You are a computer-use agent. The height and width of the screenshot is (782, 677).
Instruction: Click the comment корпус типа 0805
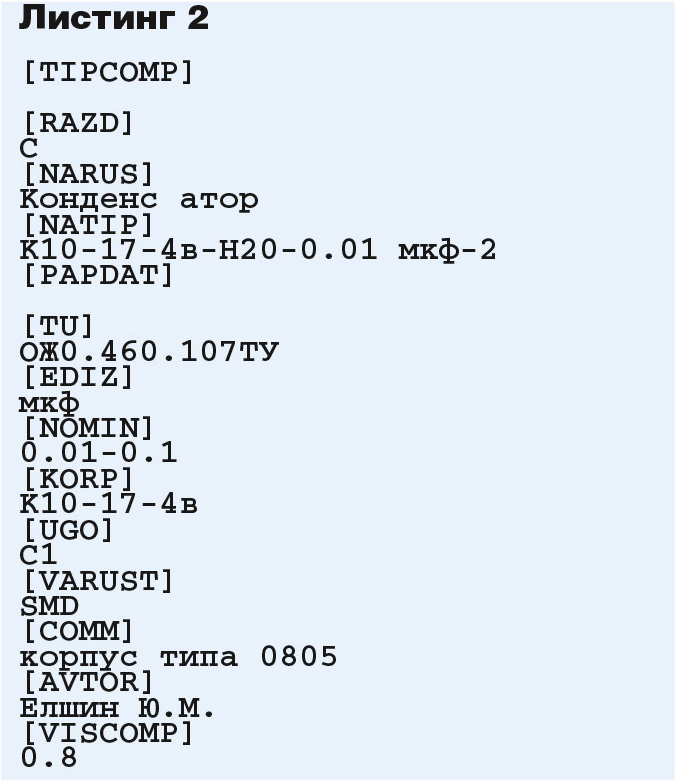pyautogui.click(x=179, y=657)
